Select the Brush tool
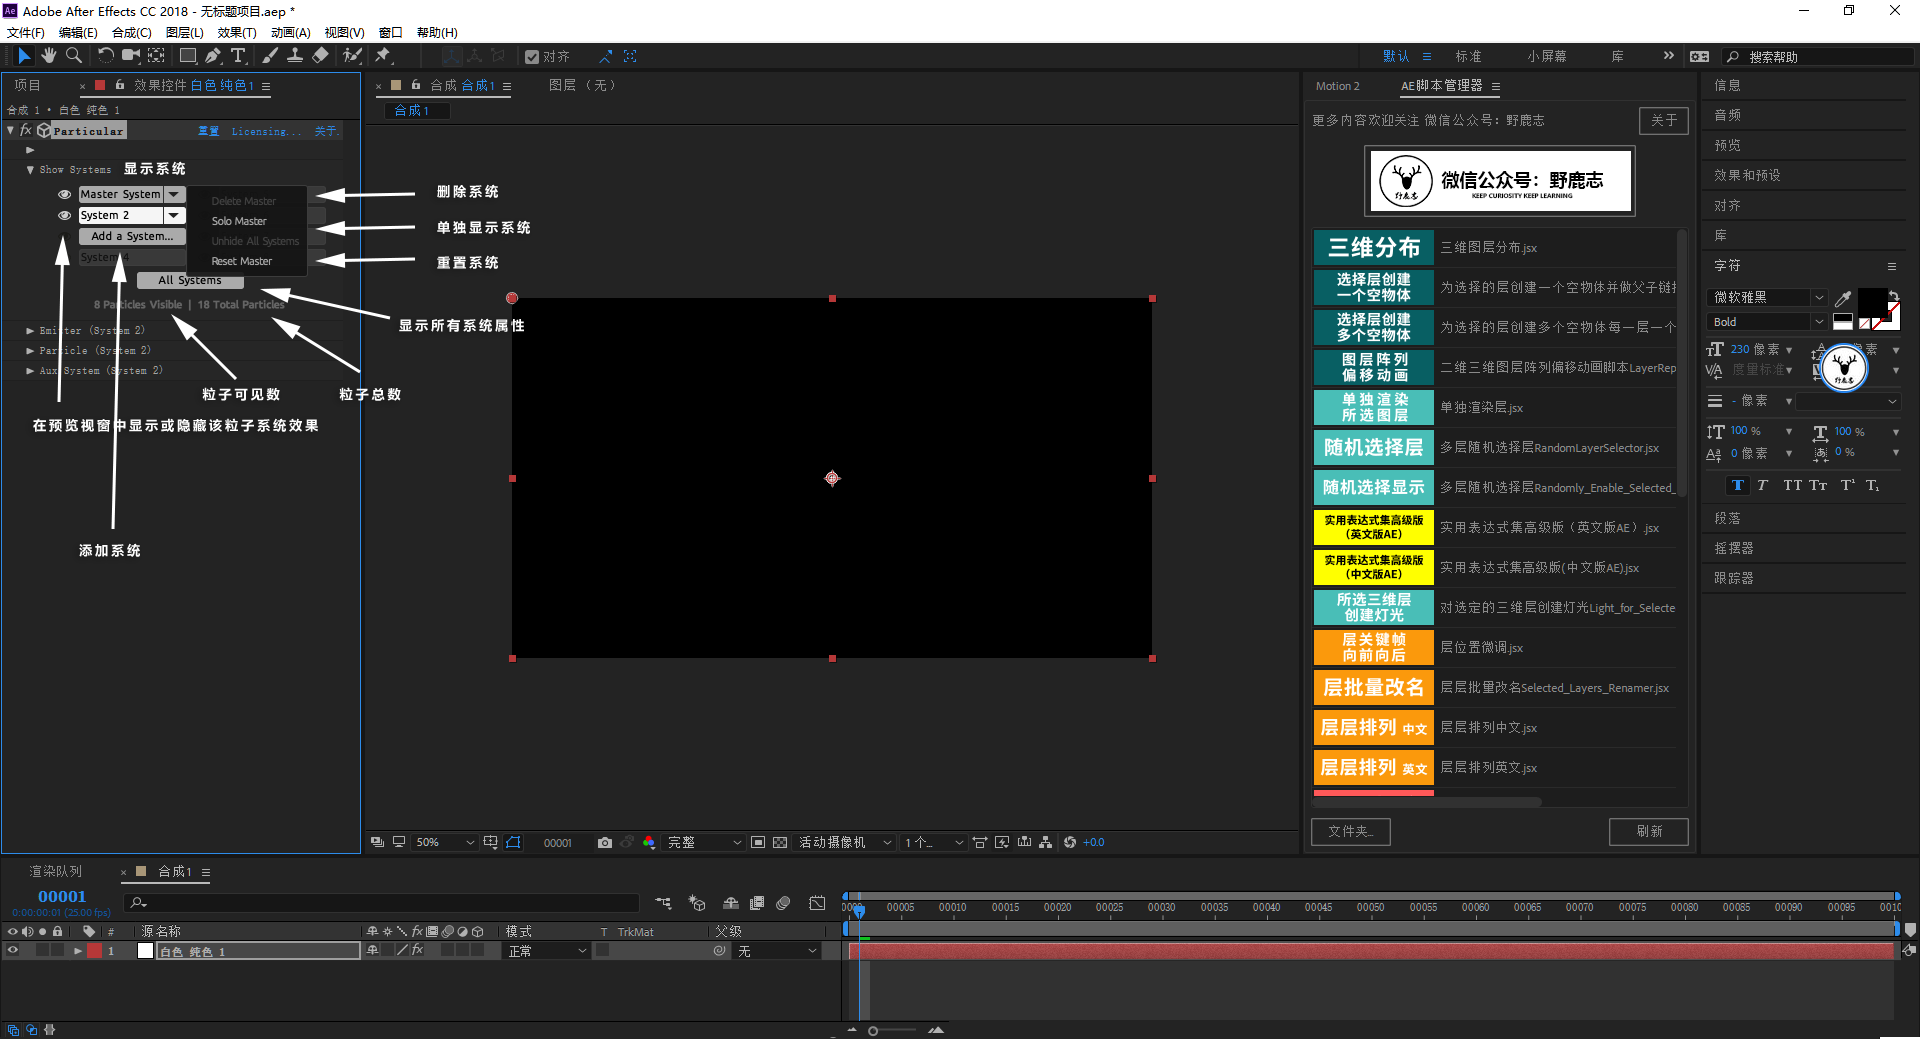Viewport: 1920px width, 1039px height. click(x=270, y=56)
